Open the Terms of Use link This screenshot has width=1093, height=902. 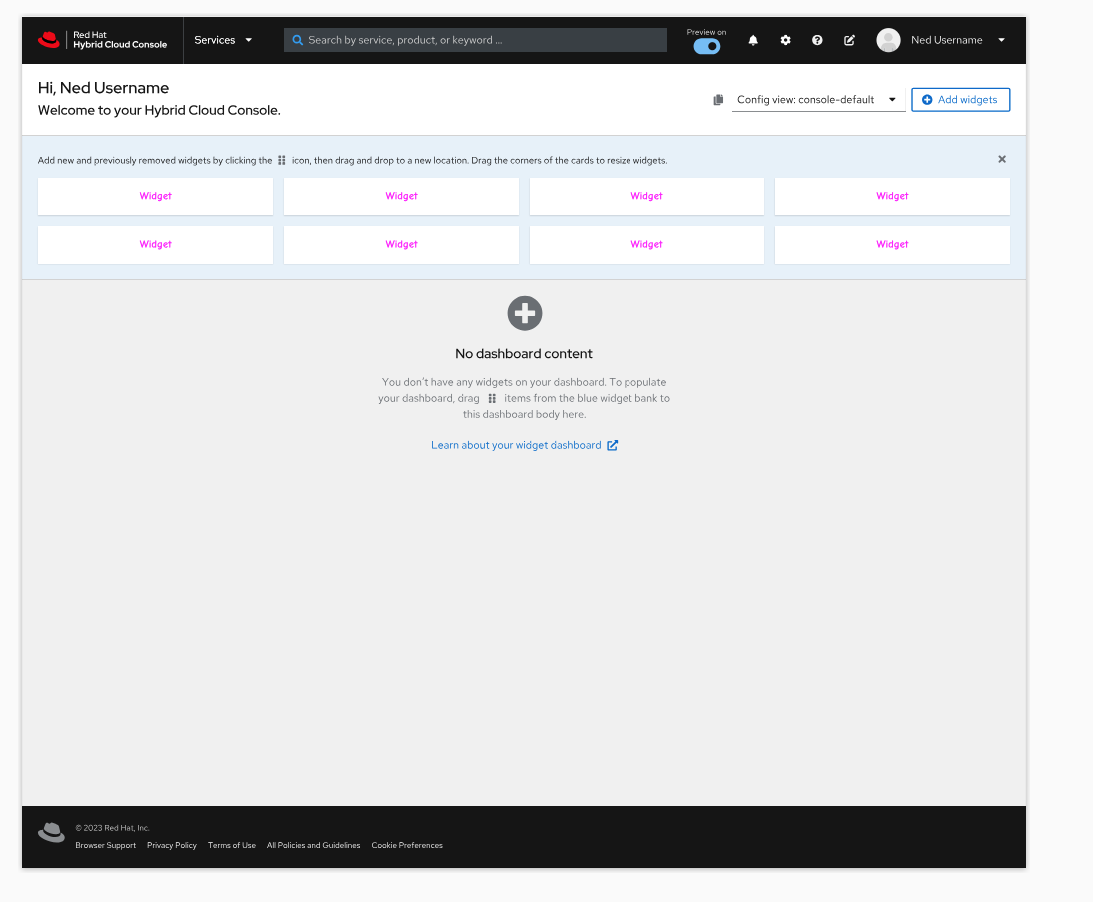click(x=232, y=846)
